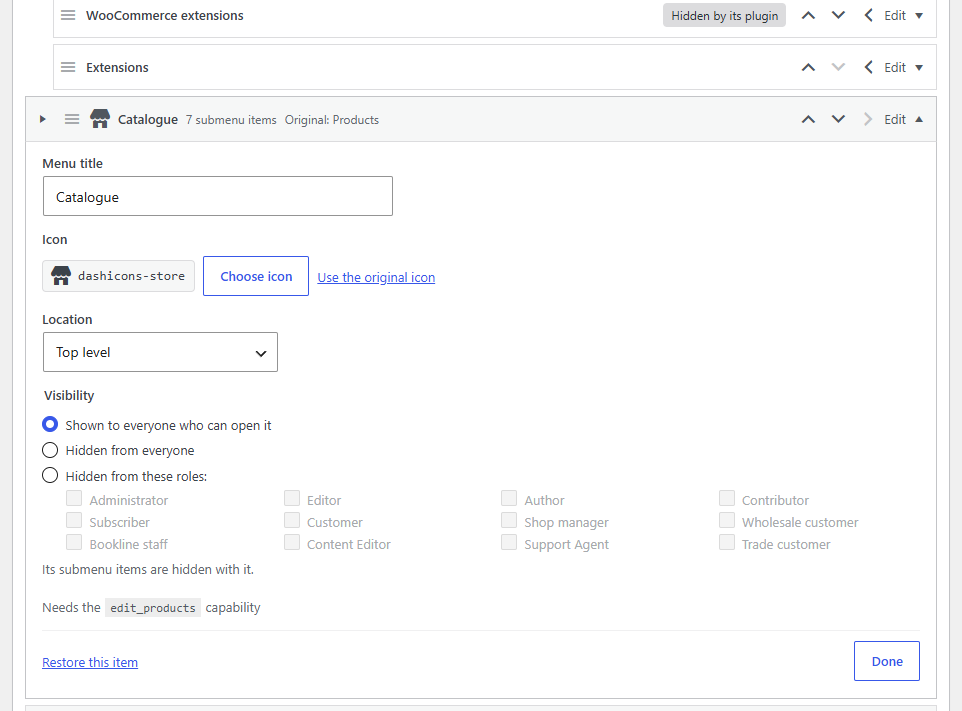
Task: Move Extensions item up
Action: click(x=809, y=67)
